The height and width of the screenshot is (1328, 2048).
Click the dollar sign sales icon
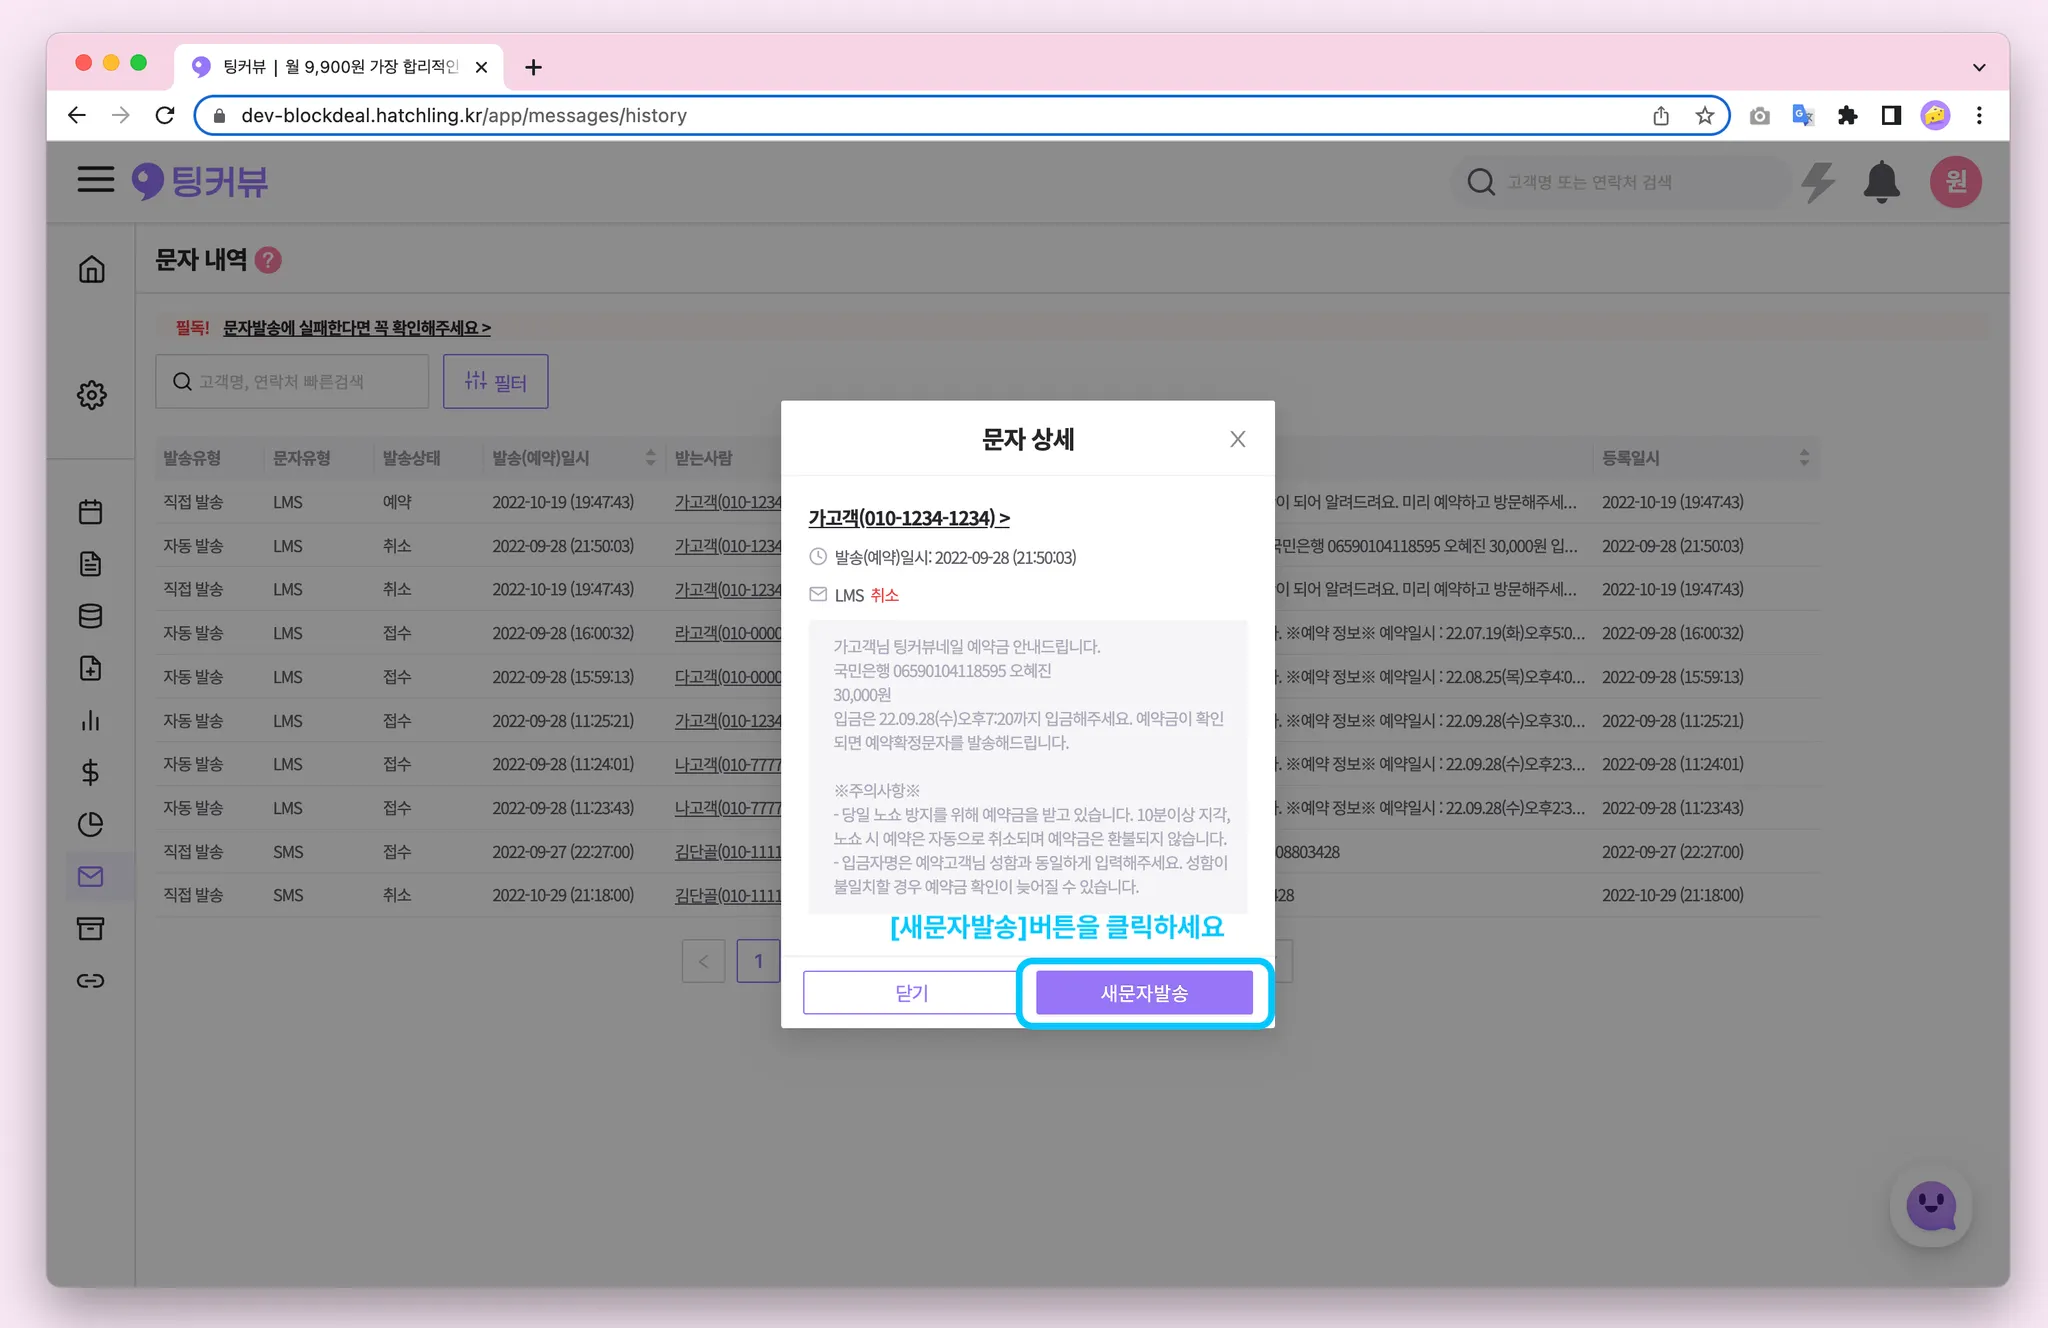point(91,772)
